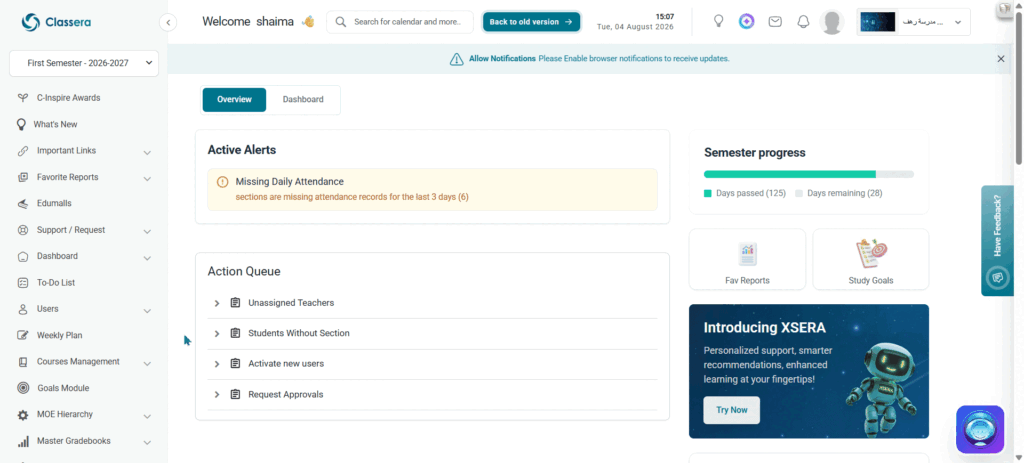Click Back to old version button
The width and height of the screenshot is (1024, 463).
pos(531,22)
